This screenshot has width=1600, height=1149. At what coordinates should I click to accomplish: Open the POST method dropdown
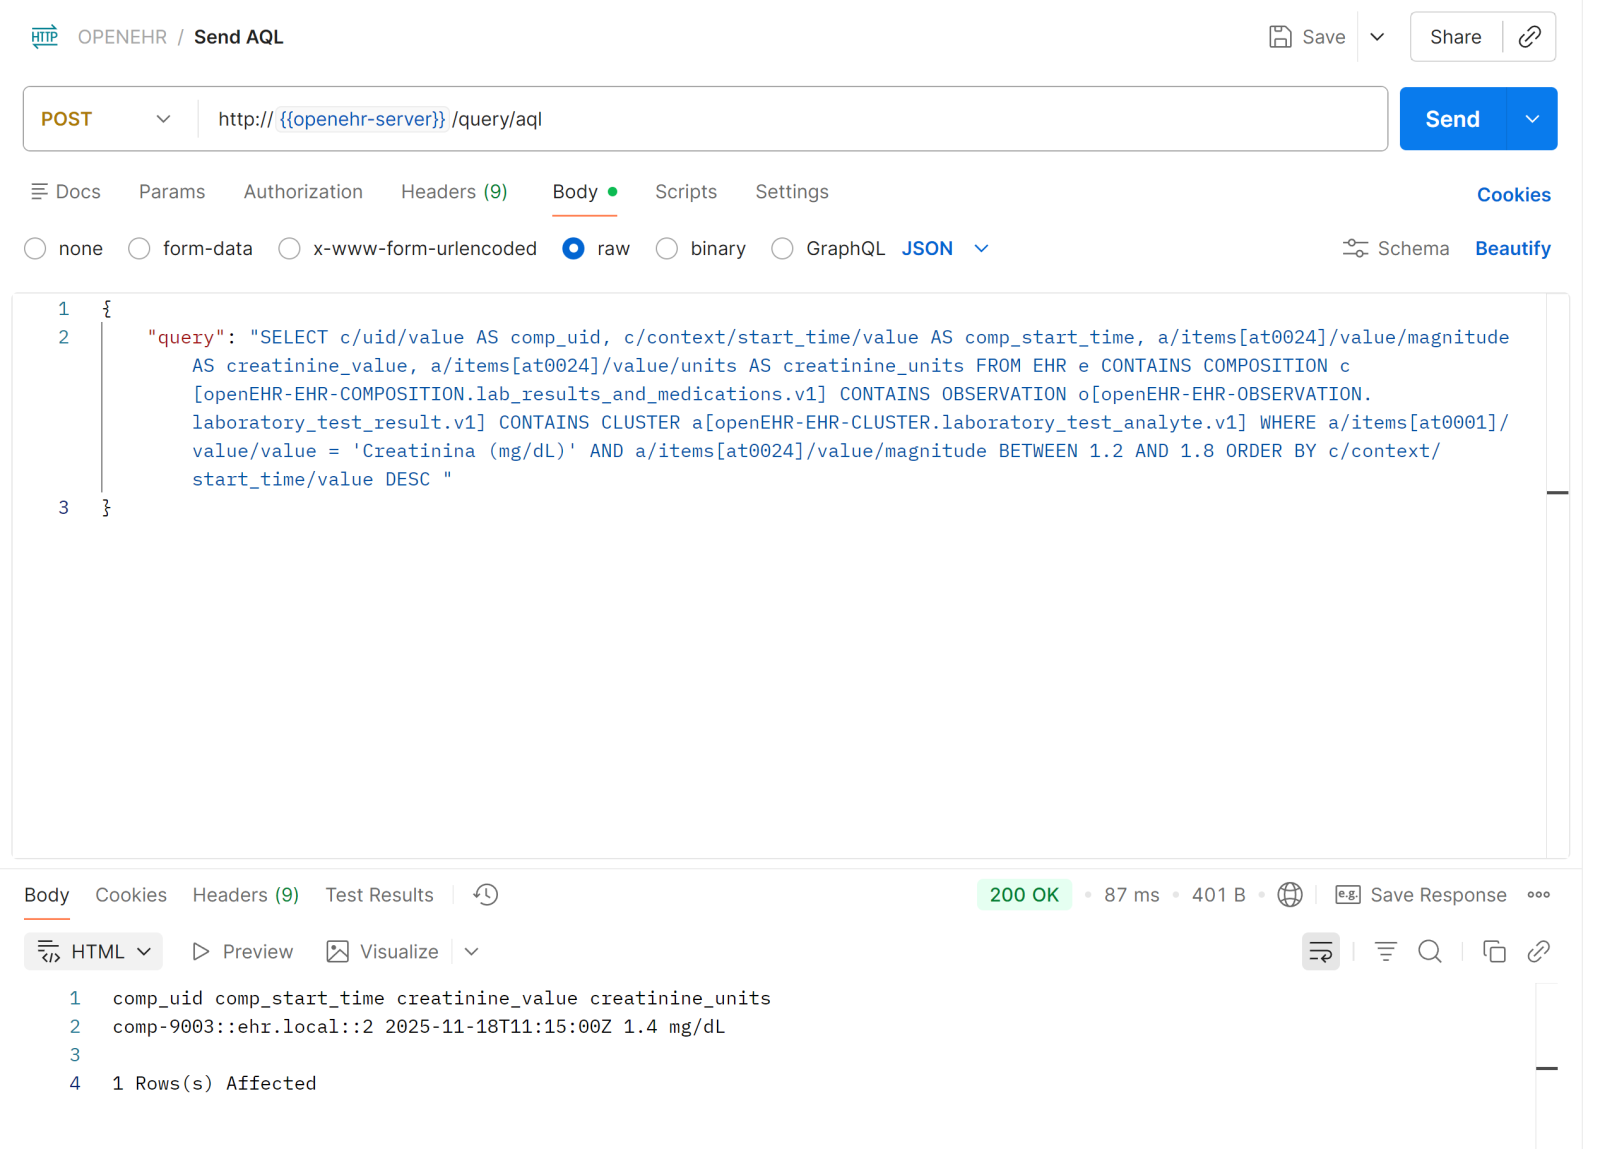106,119
